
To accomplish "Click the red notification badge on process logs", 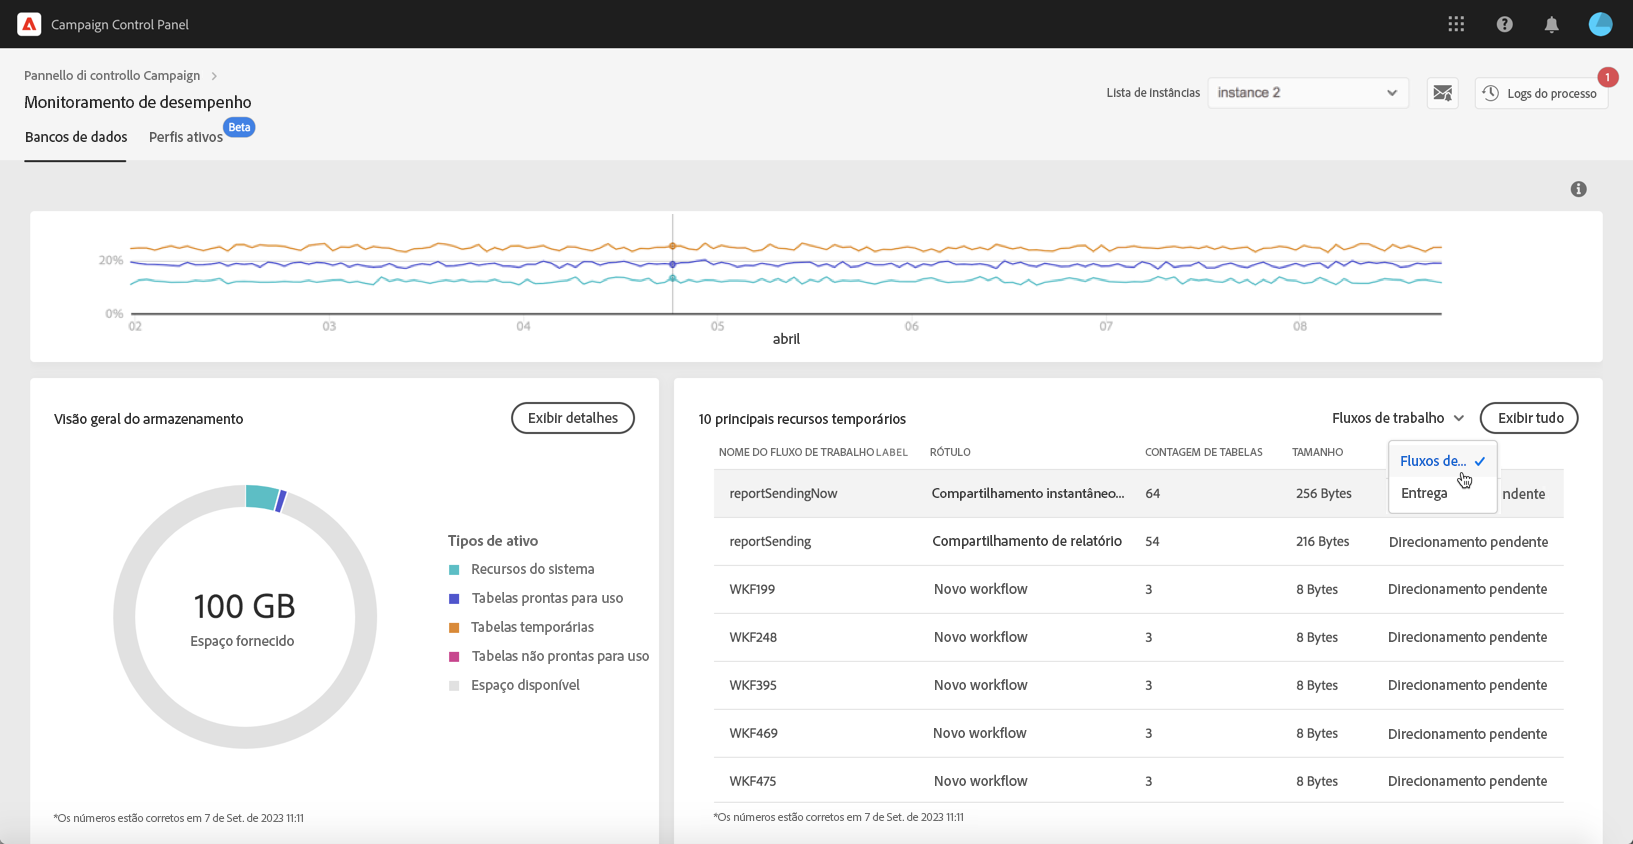I will click(x=1607, y=77).
